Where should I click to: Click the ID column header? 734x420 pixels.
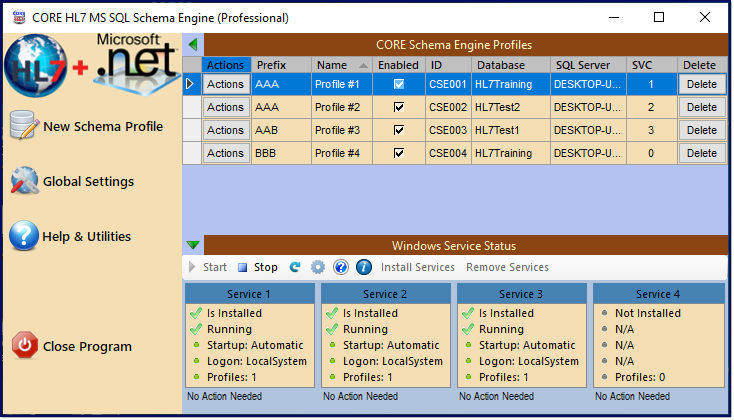pos(448,65)
